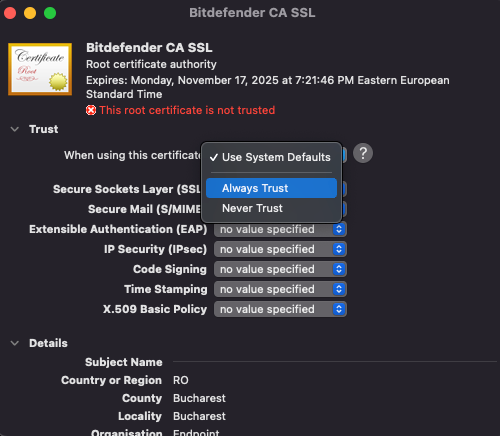Open the X.509 Basic Policy dropdown

(280, 309)
